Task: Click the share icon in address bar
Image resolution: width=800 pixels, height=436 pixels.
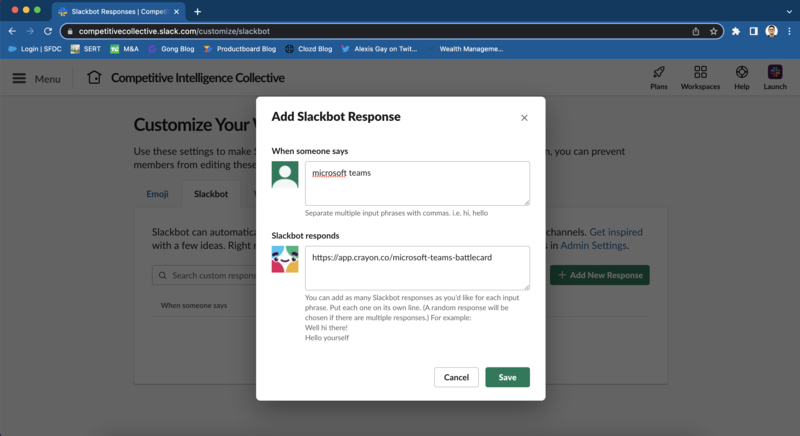Action: (x=695, y=31)
